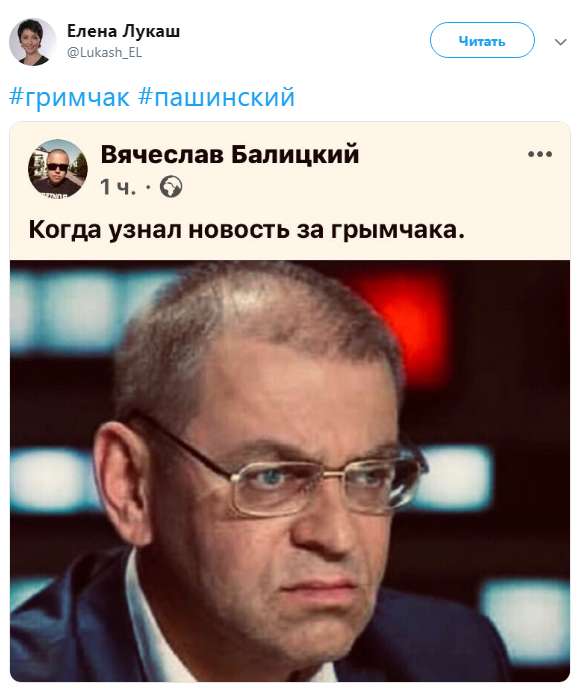
Task: Click Вячеслав Балицкий profile picture
Action: point(57,168)
